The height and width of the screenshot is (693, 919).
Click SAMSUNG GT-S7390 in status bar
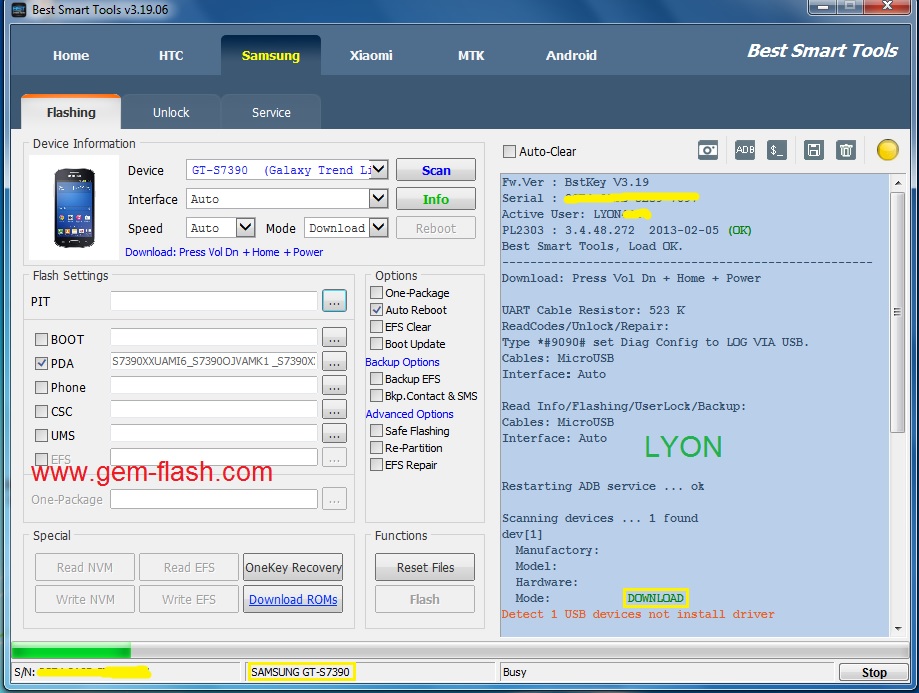301,672
